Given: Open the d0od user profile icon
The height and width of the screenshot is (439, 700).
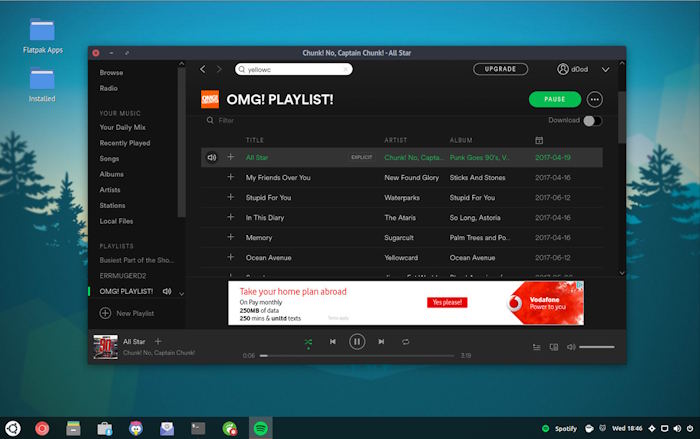Looking at the screenshot, I should 562,69.
